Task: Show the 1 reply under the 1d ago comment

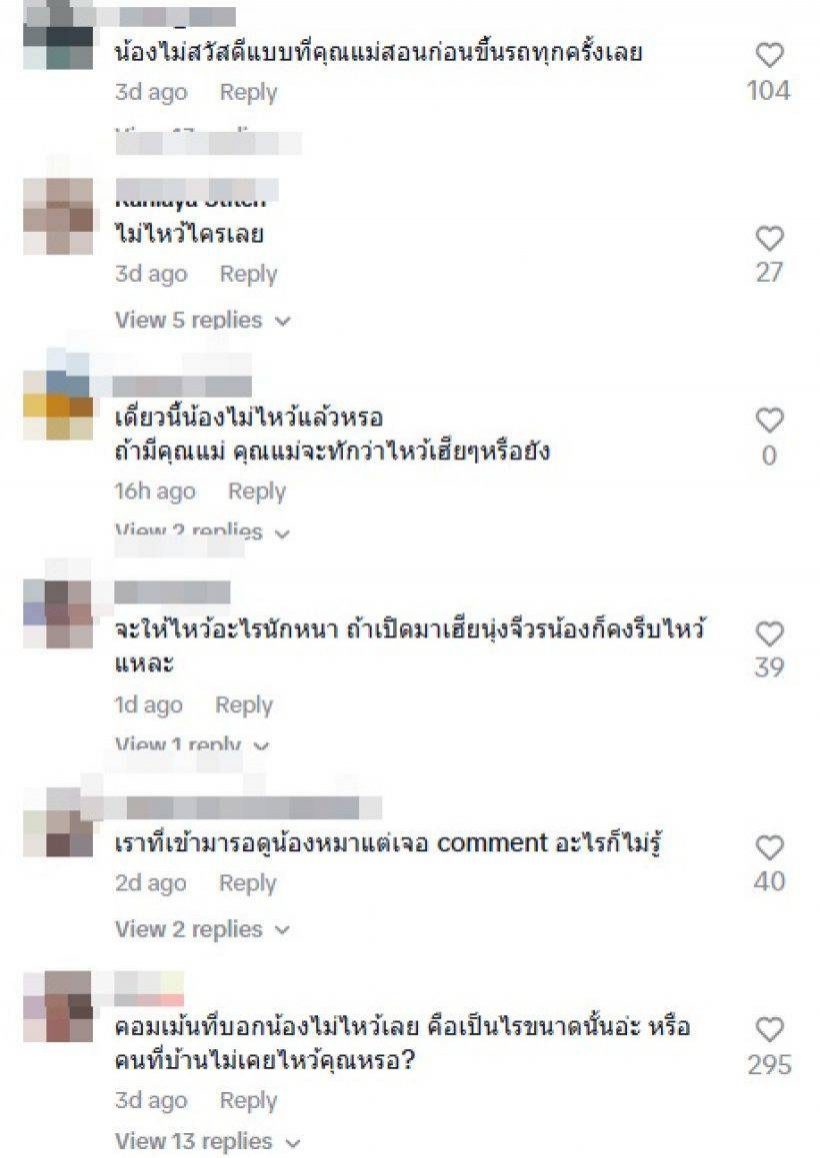Action: click(x=192, y=744)
